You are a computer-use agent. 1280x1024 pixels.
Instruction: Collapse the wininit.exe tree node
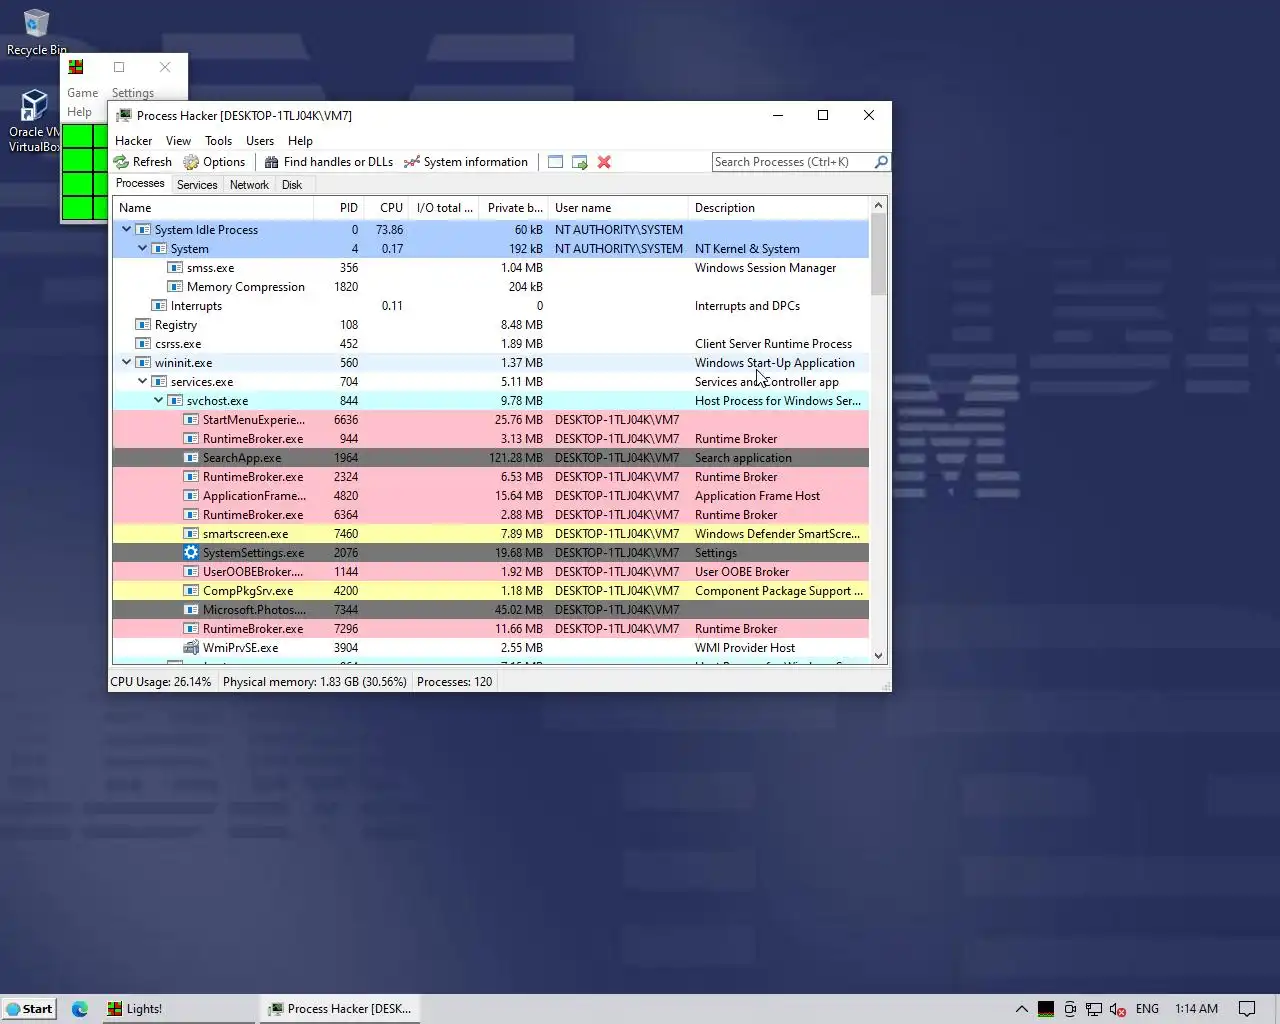pyautogui.click(x=126, y=362)
